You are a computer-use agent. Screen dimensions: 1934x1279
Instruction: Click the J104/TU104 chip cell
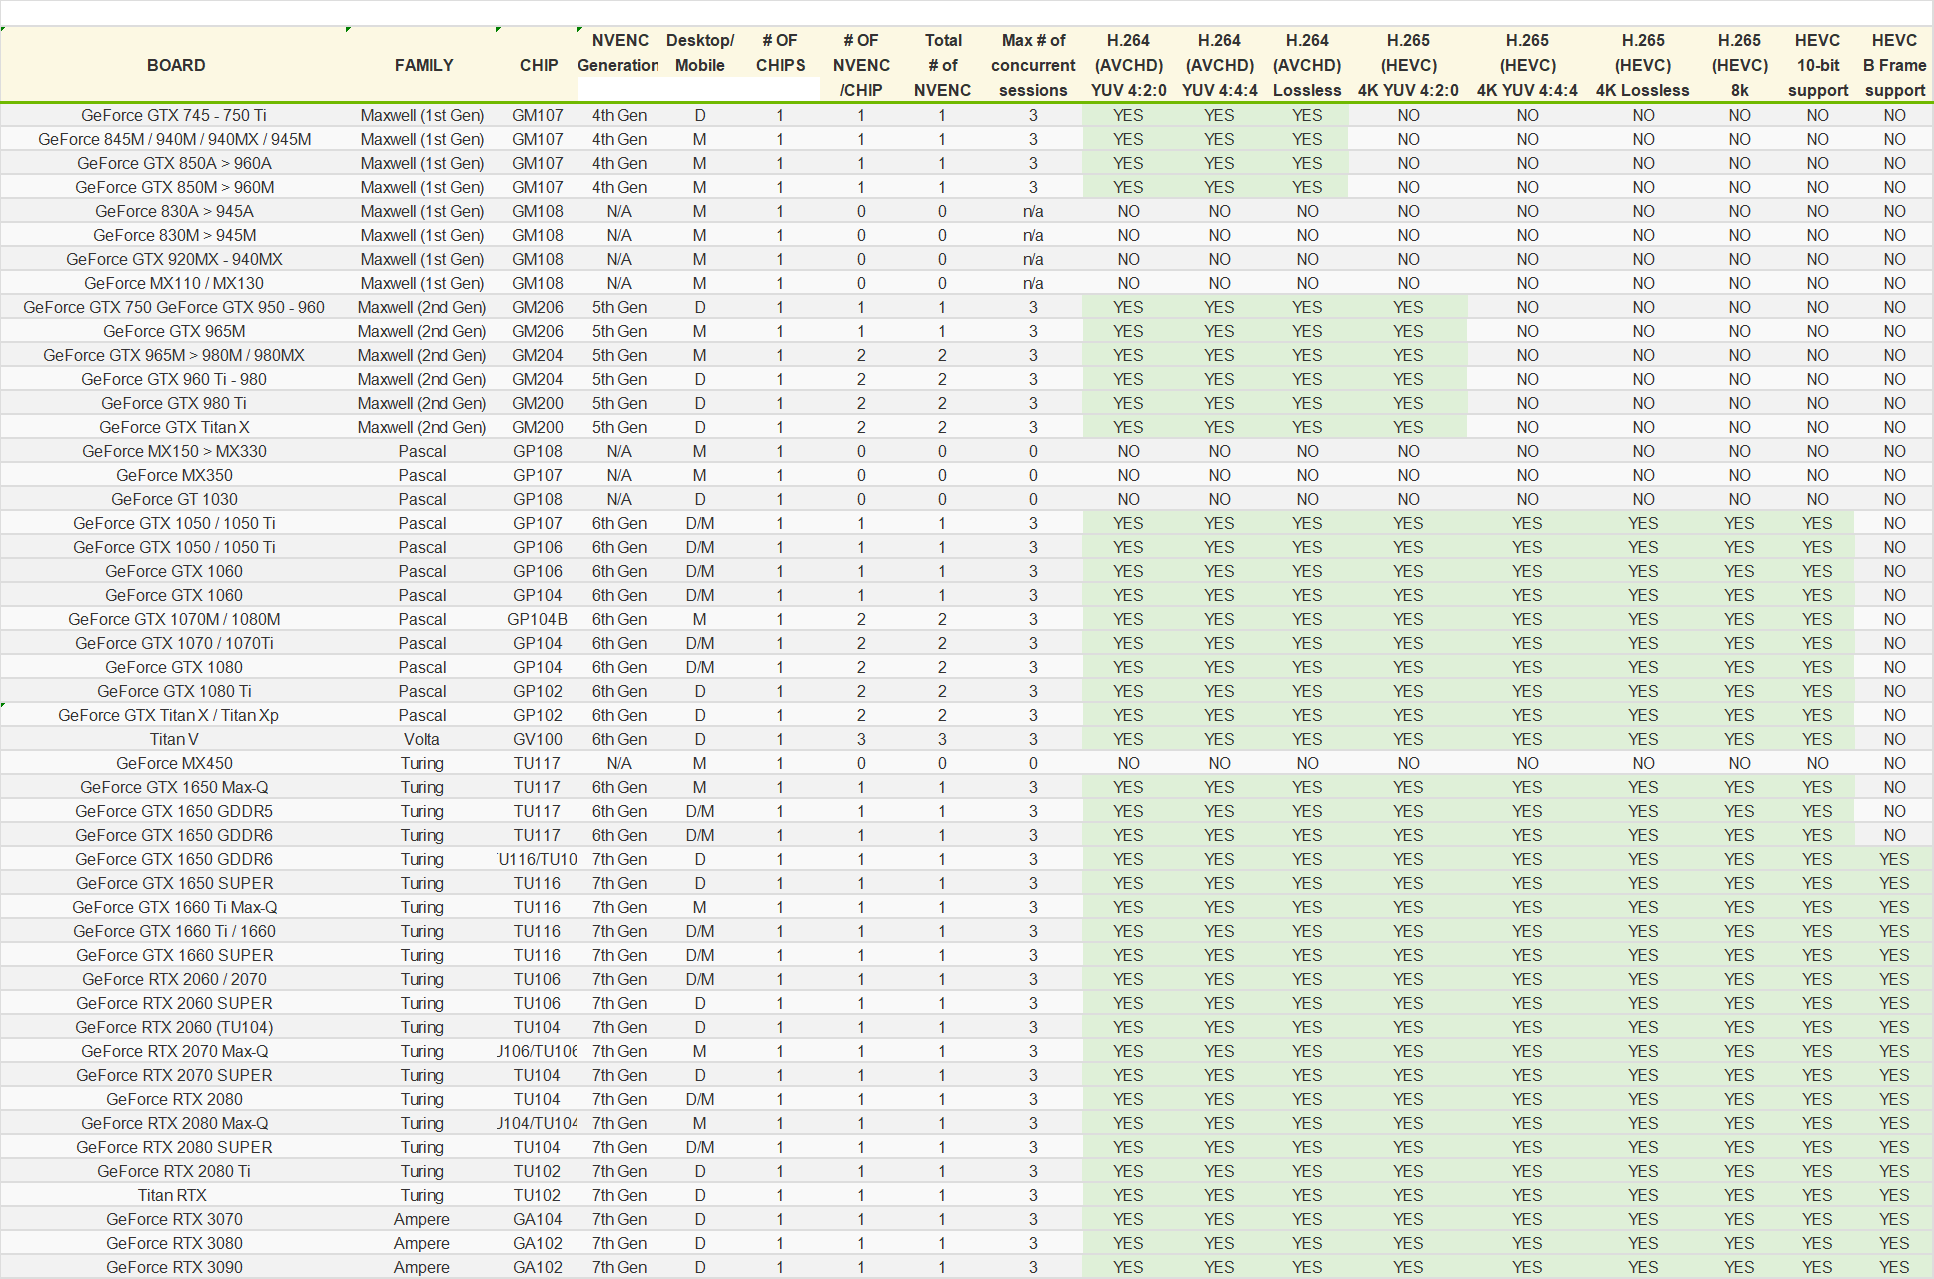click(538, 1123)
